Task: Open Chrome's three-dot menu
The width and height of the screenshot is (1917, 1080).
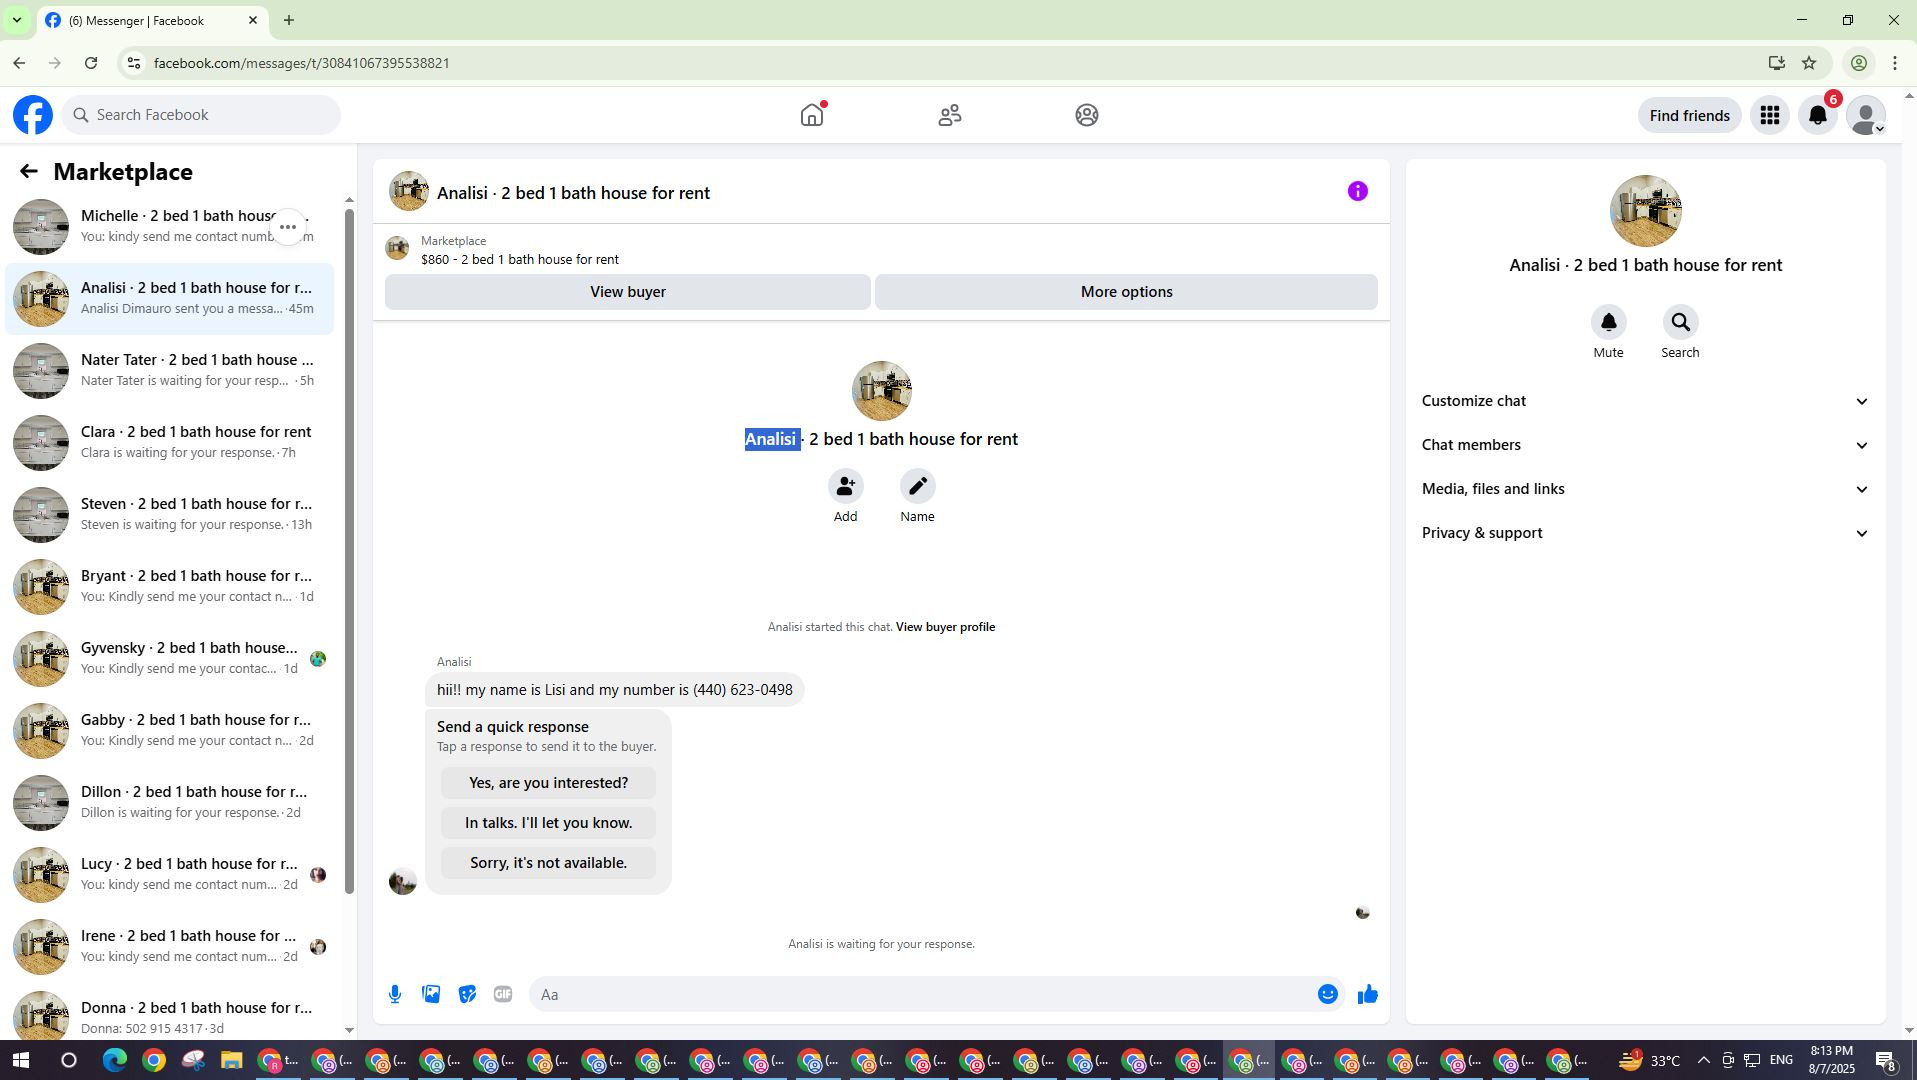Action: 1895,63
